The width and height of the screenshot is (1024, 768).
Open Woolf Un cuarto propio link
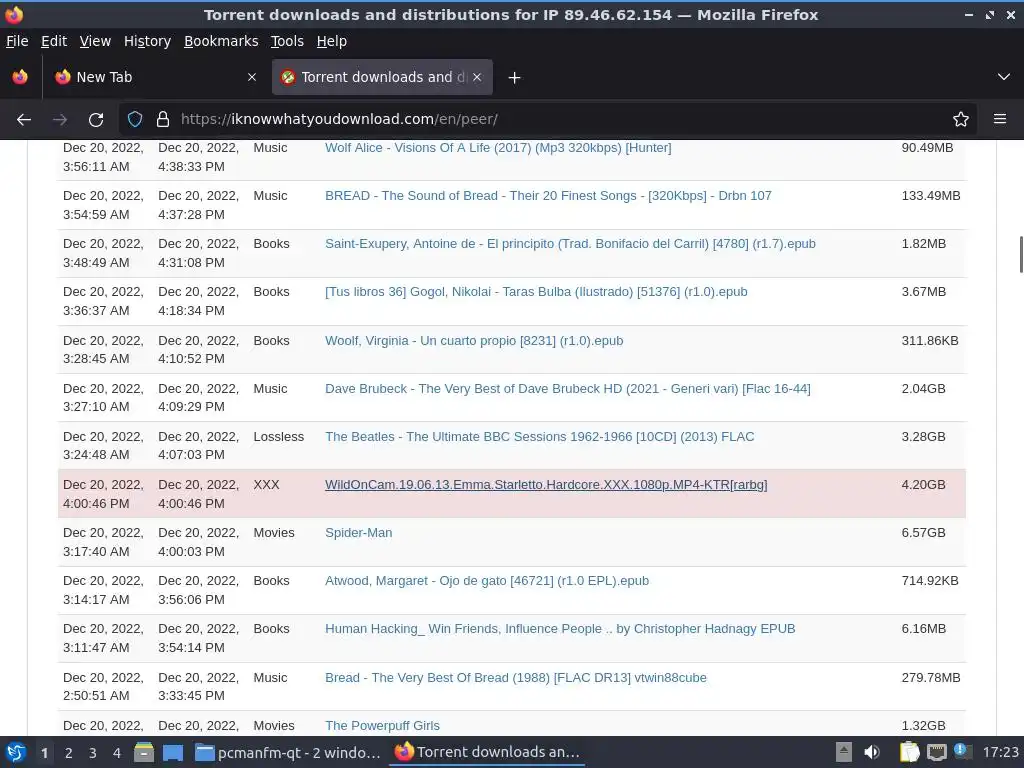(474, 341)
